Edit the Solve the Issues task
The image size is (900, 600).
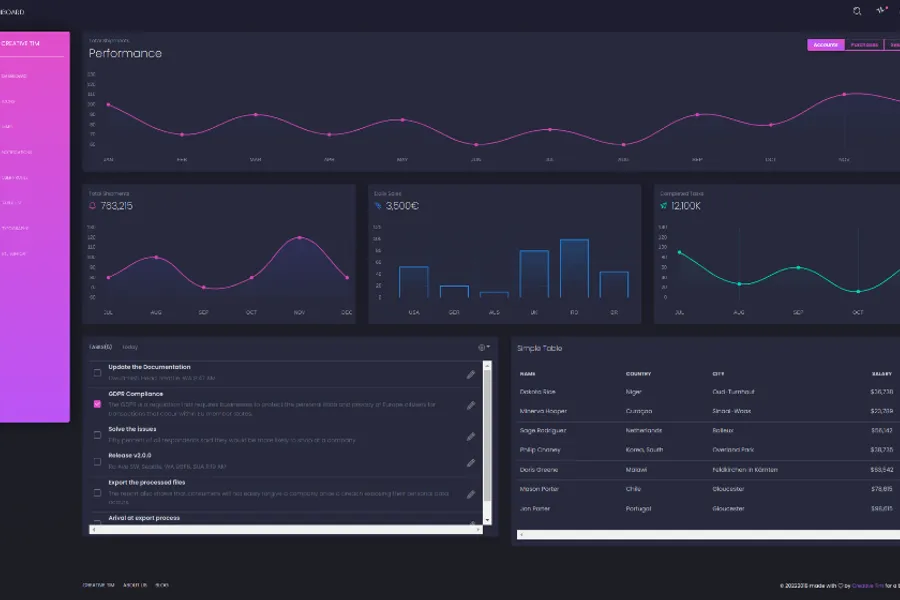(x=471, y=436)
